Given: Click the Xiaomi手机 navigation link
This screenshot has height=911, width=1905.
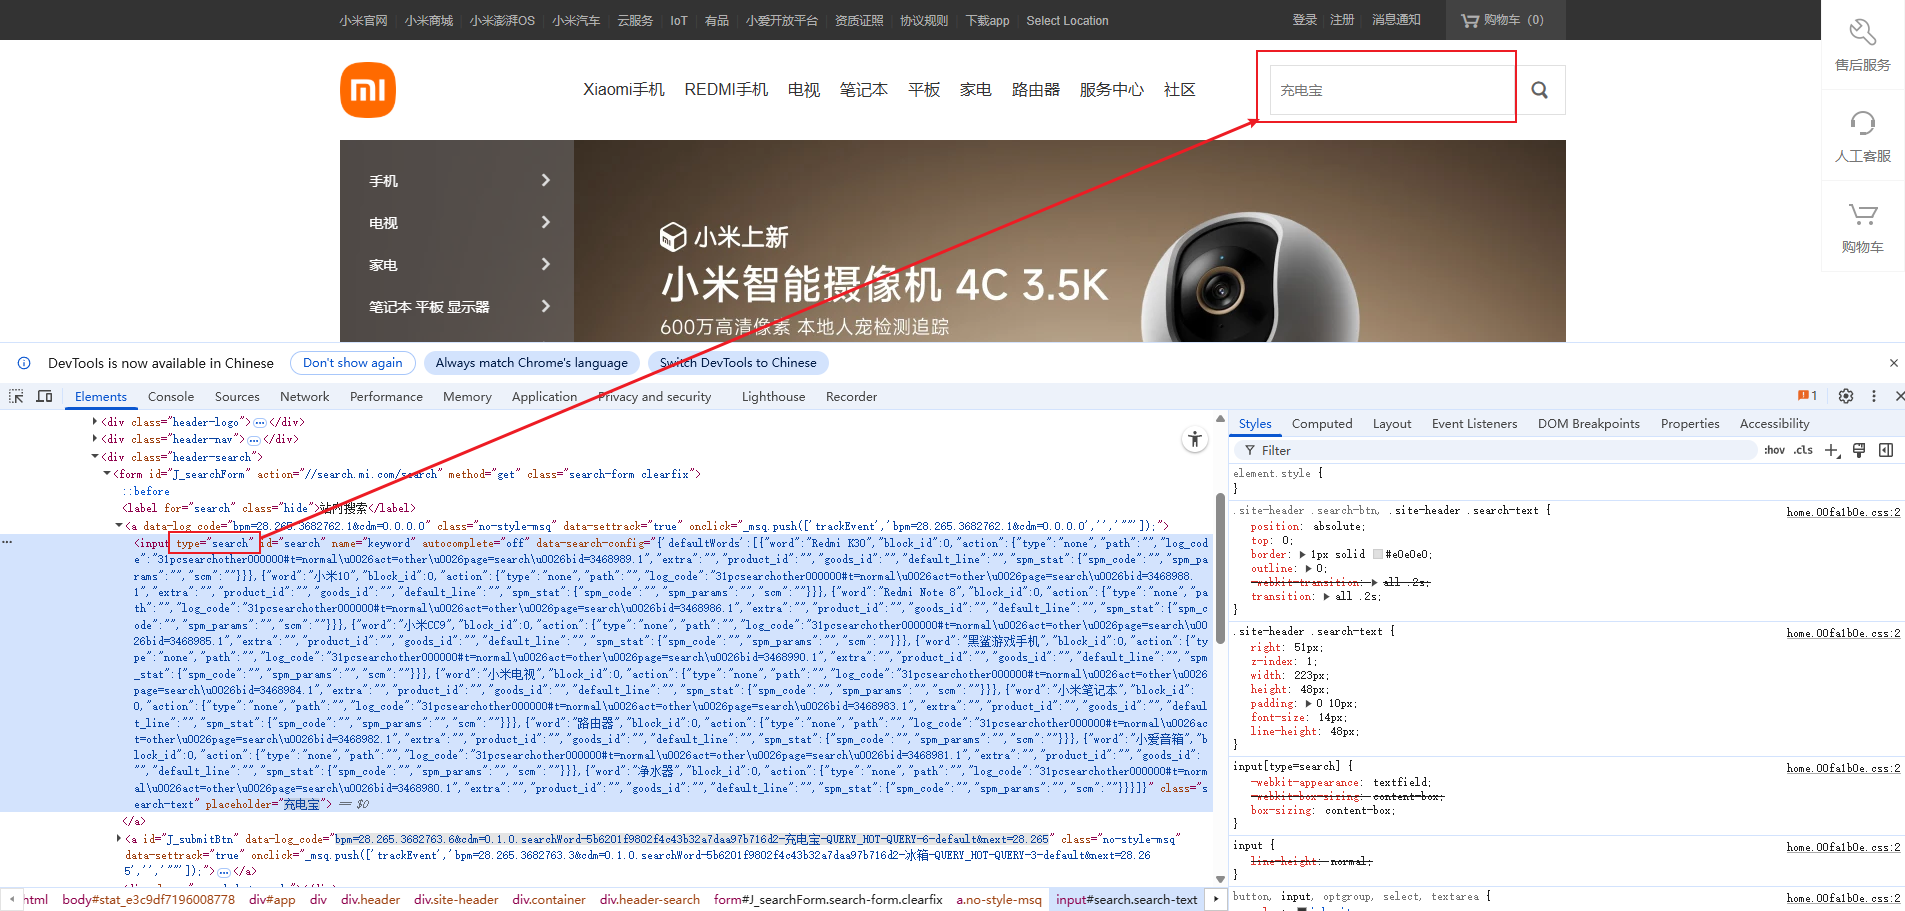Looking at the screenshot, I should click(624, 90).
